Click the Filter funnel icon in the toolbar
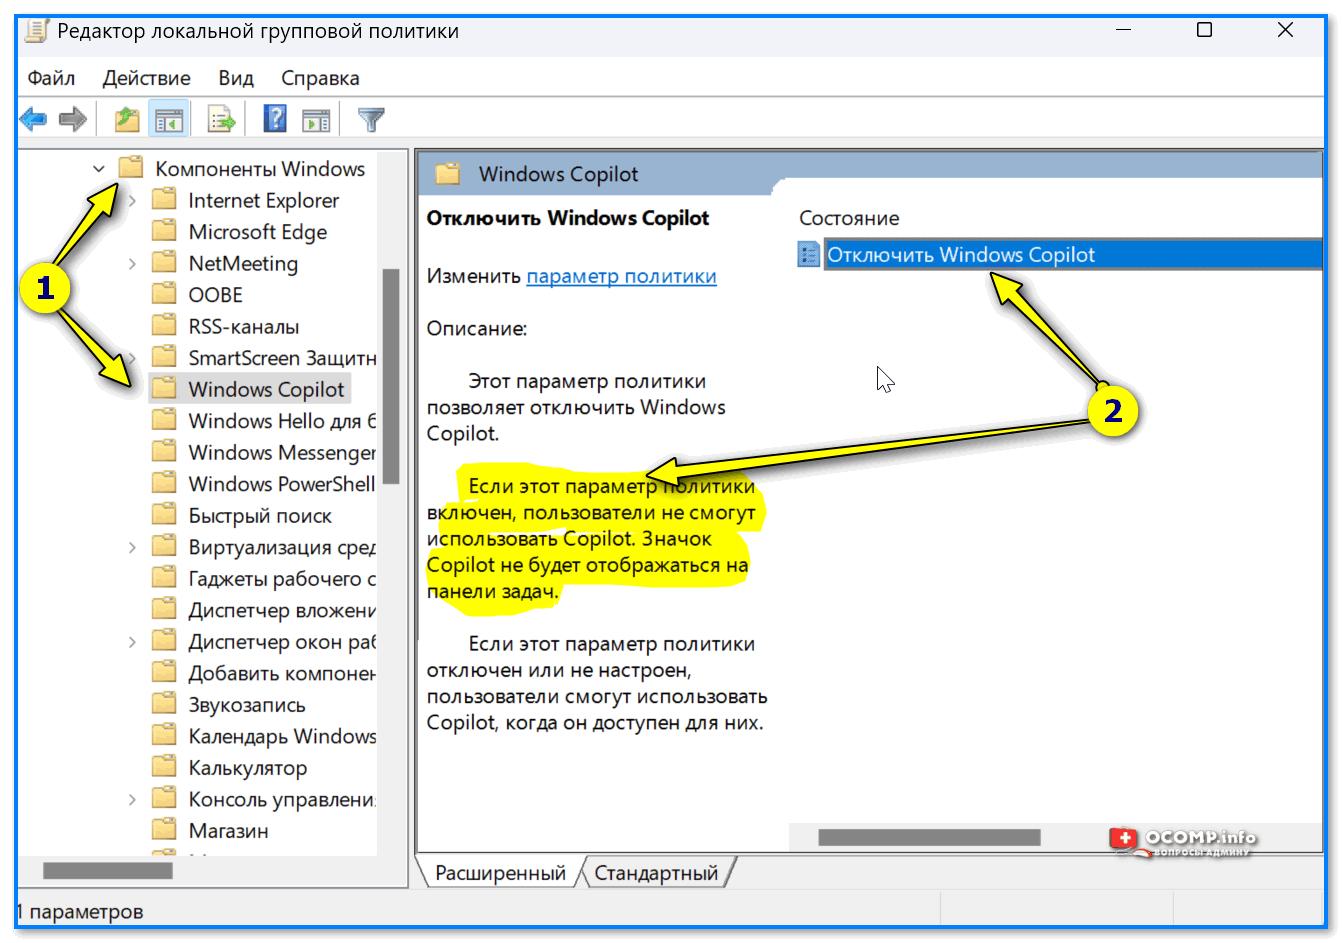The height and width of the screenshot is (943, 1342). tap(371, 120)
